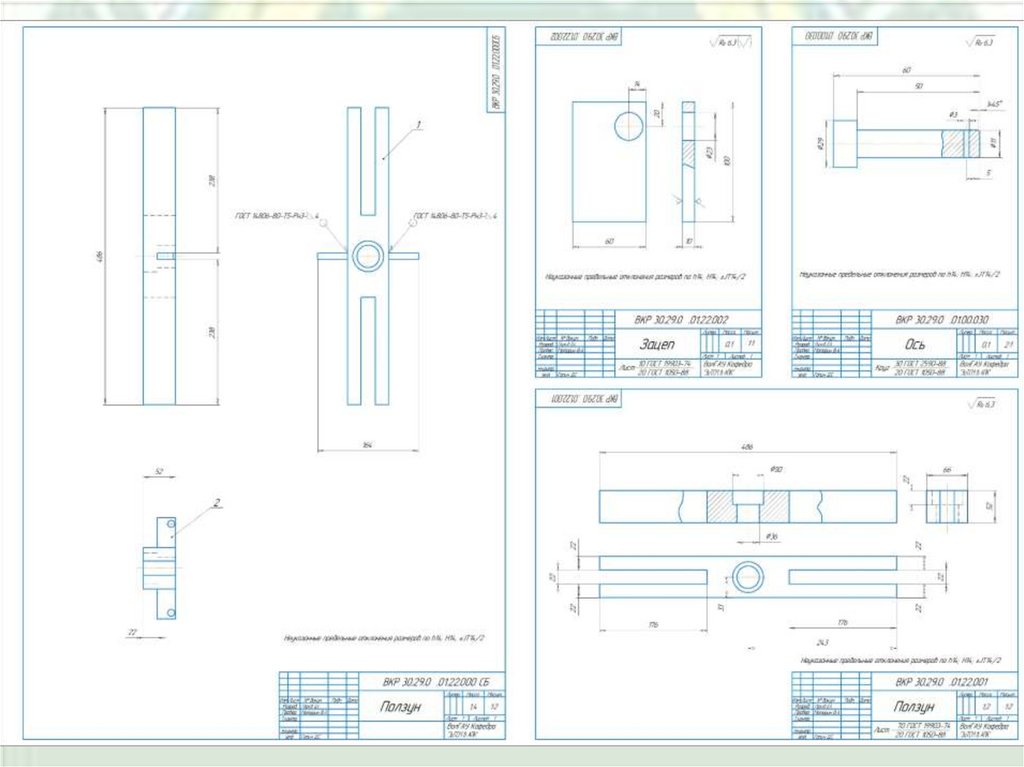Screen dimensions: 1024x767
Task: Select designation "ВКР 30.29.0 .01.22.001"
Action: (942, 682)
